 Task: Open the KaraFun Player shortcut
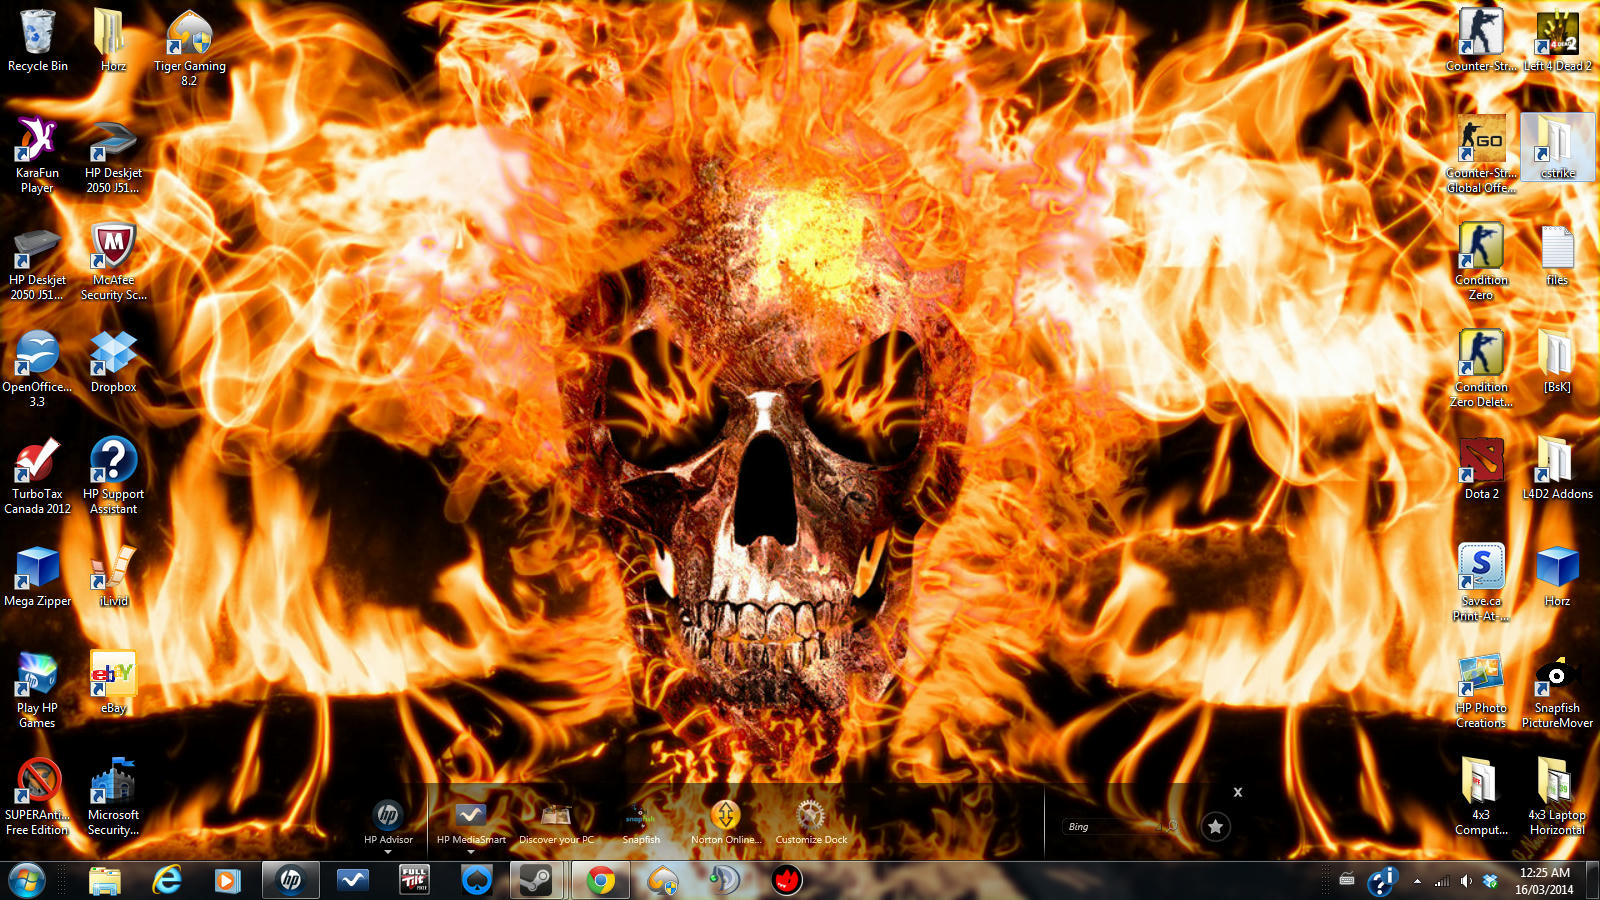[x=37, y=142]
